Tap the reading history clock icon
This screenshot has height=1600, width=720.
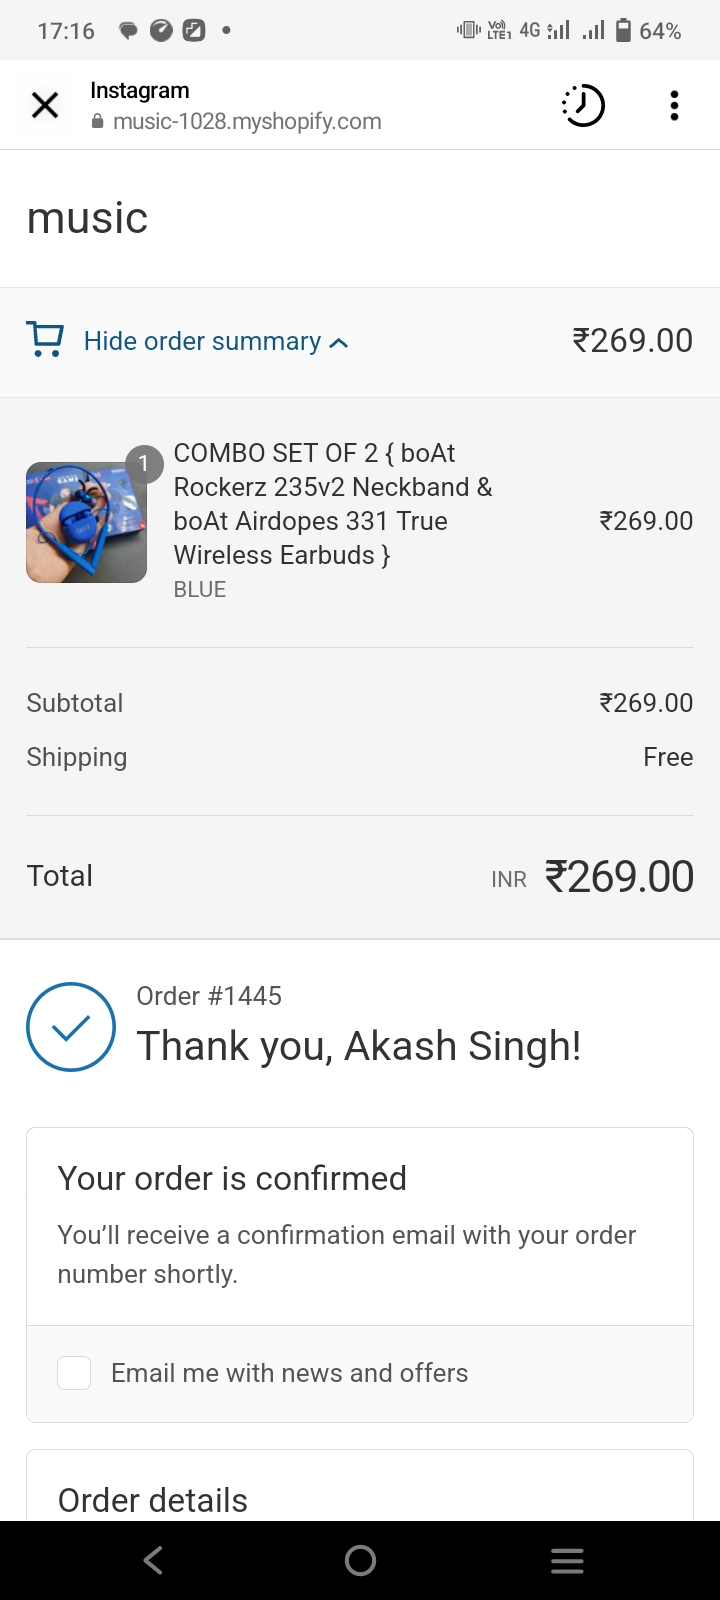[x=583, y=105]
